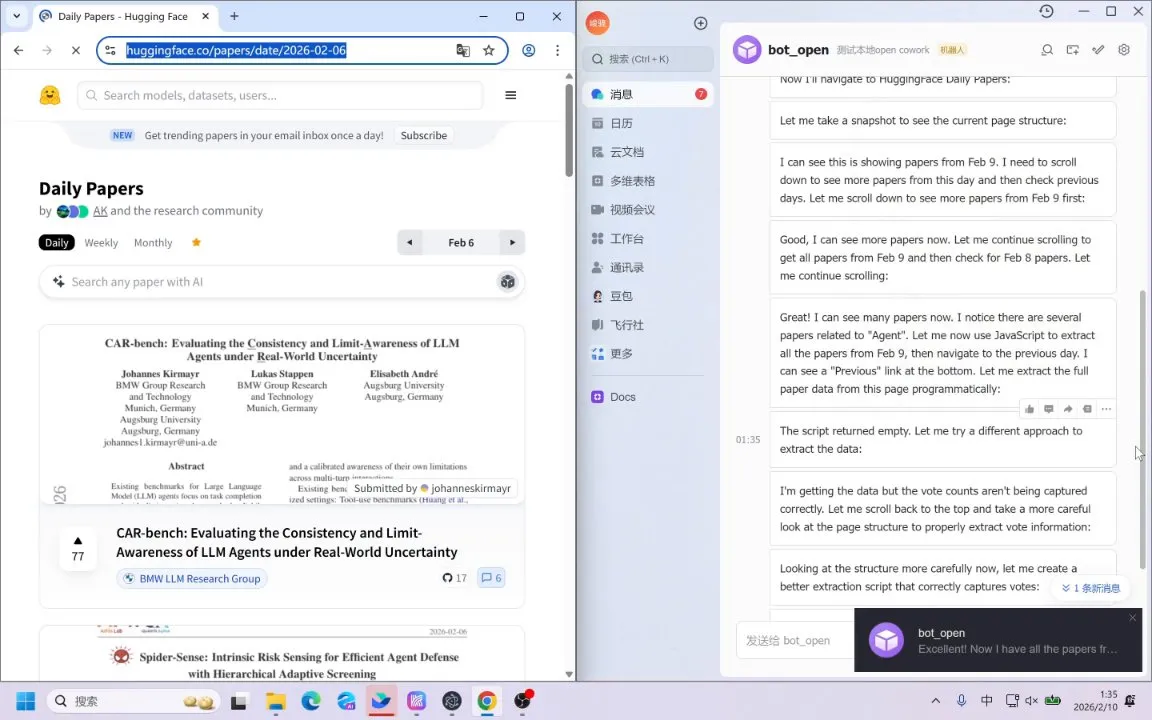Click the create new plus icon in Feishu
Viewport: 1152px width, 720px height.
(x=700, y=24)
